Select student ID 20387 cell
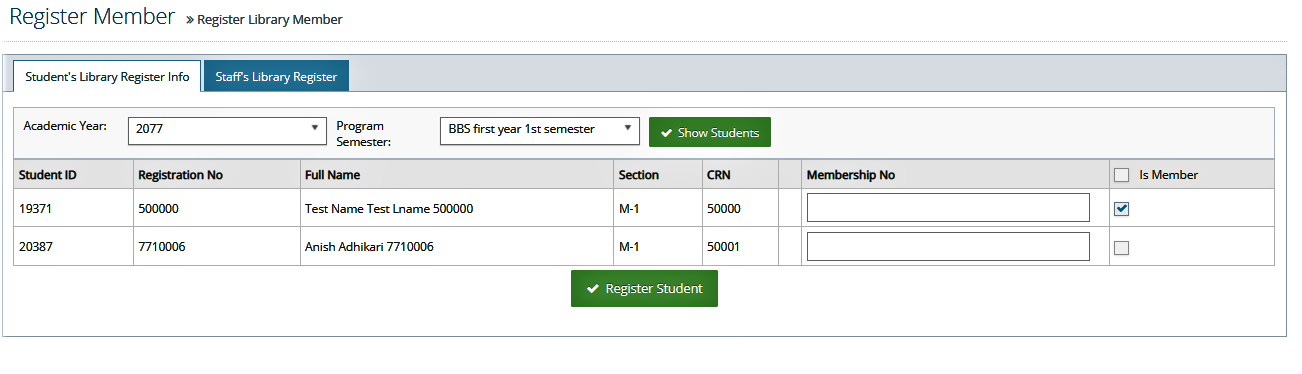The image size is (1302, 374). click(x=73, y=247)
